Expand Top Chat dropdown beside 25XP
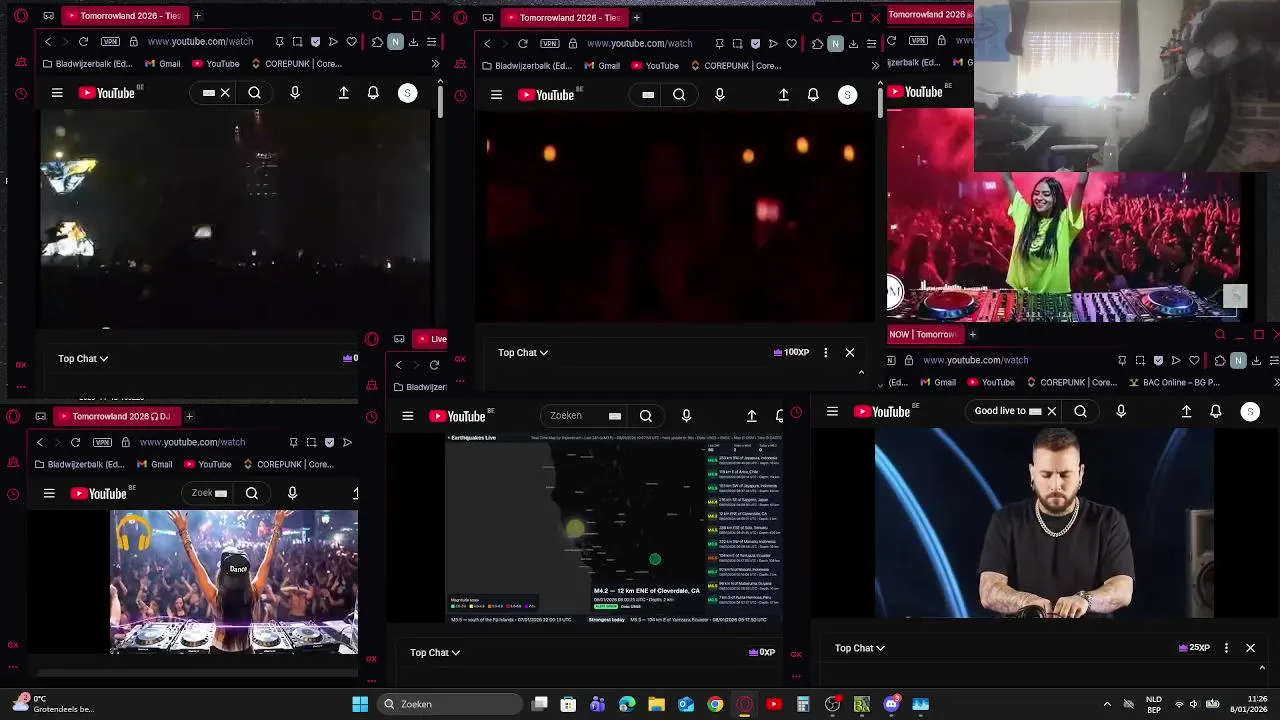Screen dimensions: 1280x720 pyautogui.click(x=860, y=648)
